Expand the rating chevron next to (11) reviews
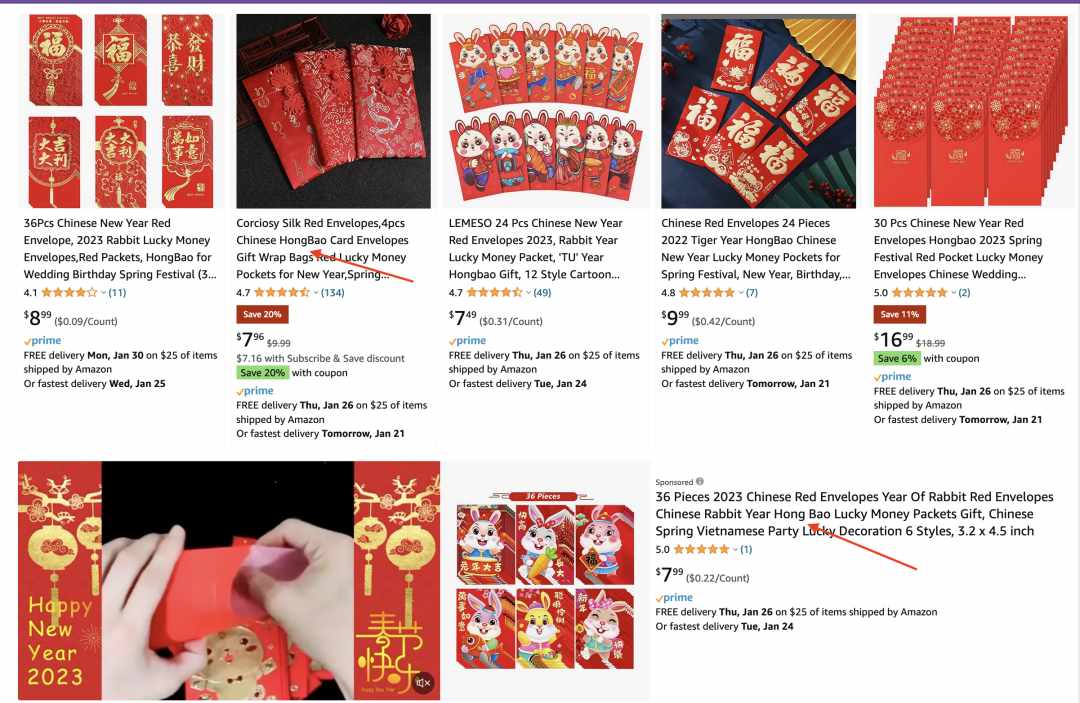 (x=103, y=293)
